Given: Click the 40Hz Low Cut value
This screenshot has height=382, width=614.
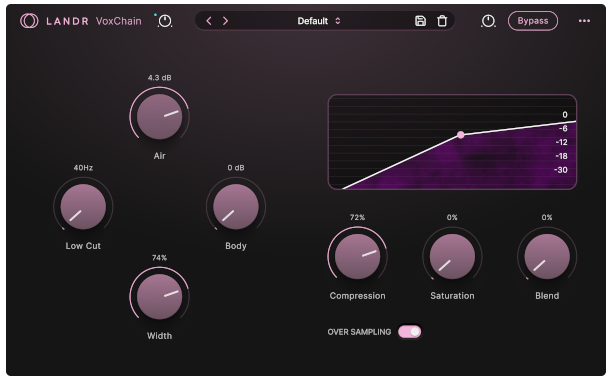Looking at the screenshot, I should click(83, 168).
